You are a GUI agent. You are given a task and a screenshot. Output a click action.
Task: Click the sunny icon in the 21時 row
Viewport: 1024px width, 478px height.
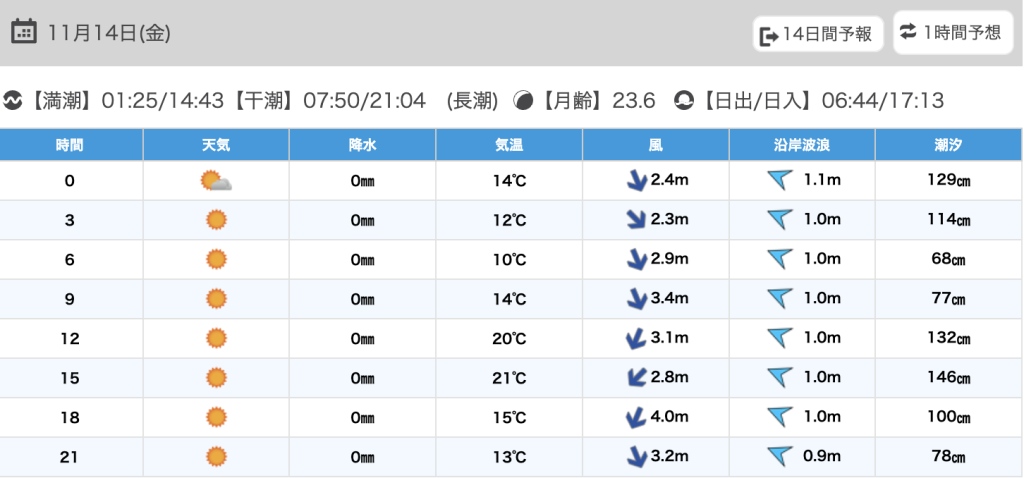coord(216,457)
